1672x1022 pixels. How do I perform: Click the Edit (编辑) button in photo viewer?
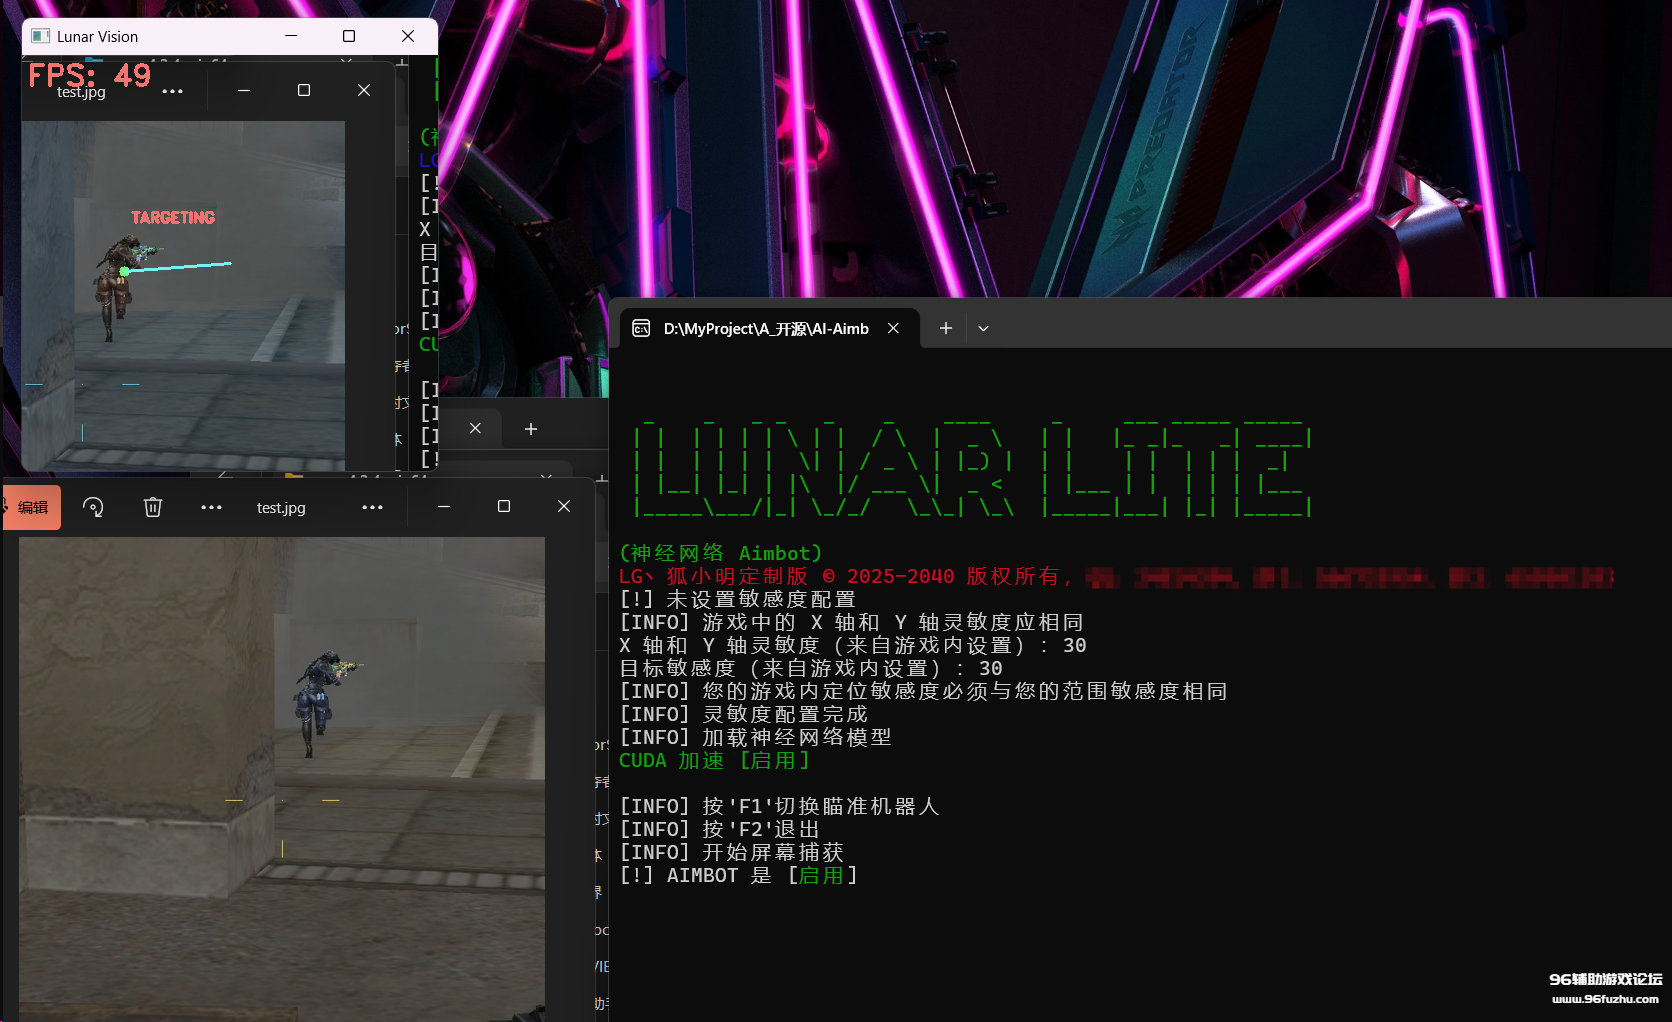(30, 507)
